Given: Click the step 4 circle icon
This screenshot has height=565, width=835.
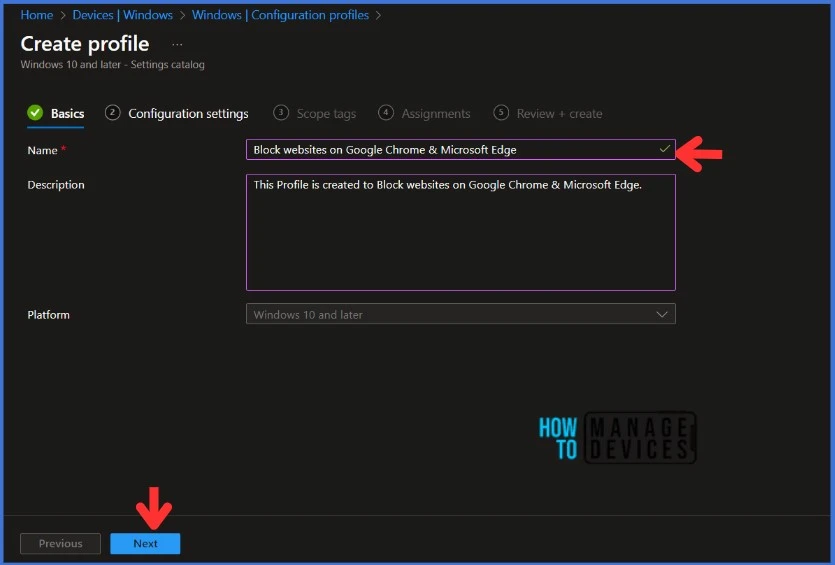Looking at the screenshot, I should coord(386,112).
